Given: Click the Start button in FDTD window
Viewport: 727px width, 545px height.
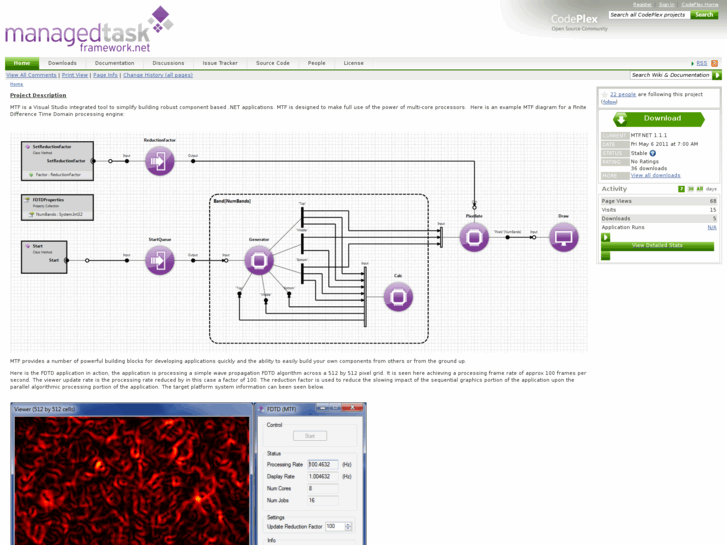Looking at the screenshot, I should coord(310,436).
